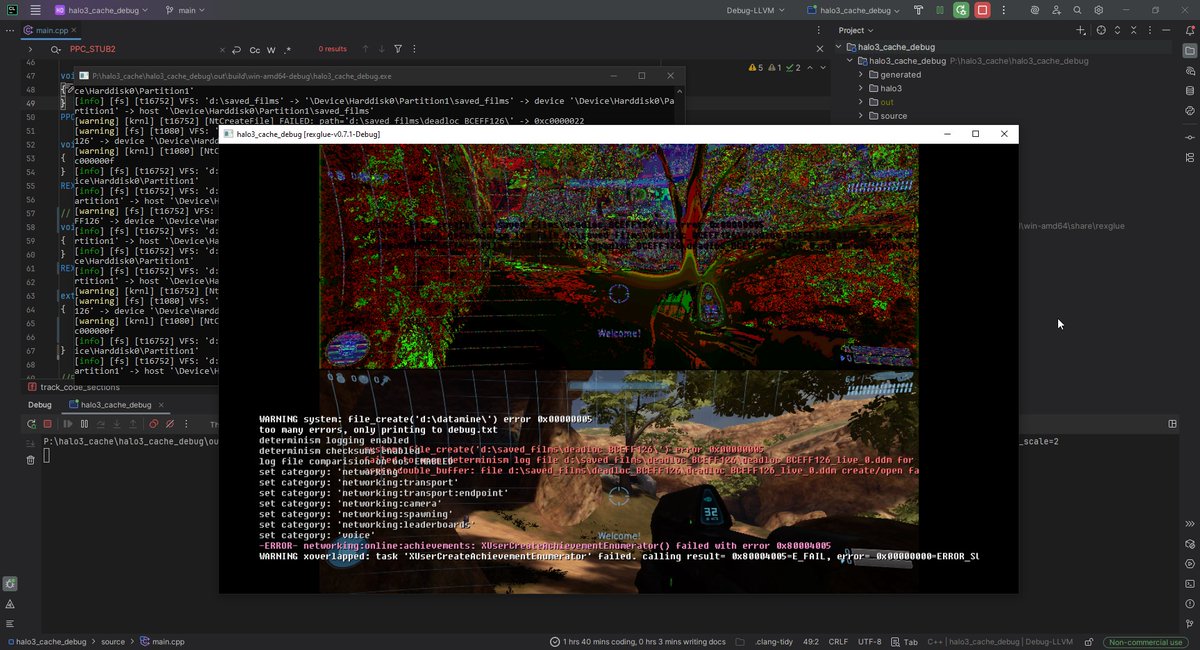Expand the 'out' folder in Project tree
Image resolution: width=1200 pixels, height=650 pixels.
pos(861,102)
